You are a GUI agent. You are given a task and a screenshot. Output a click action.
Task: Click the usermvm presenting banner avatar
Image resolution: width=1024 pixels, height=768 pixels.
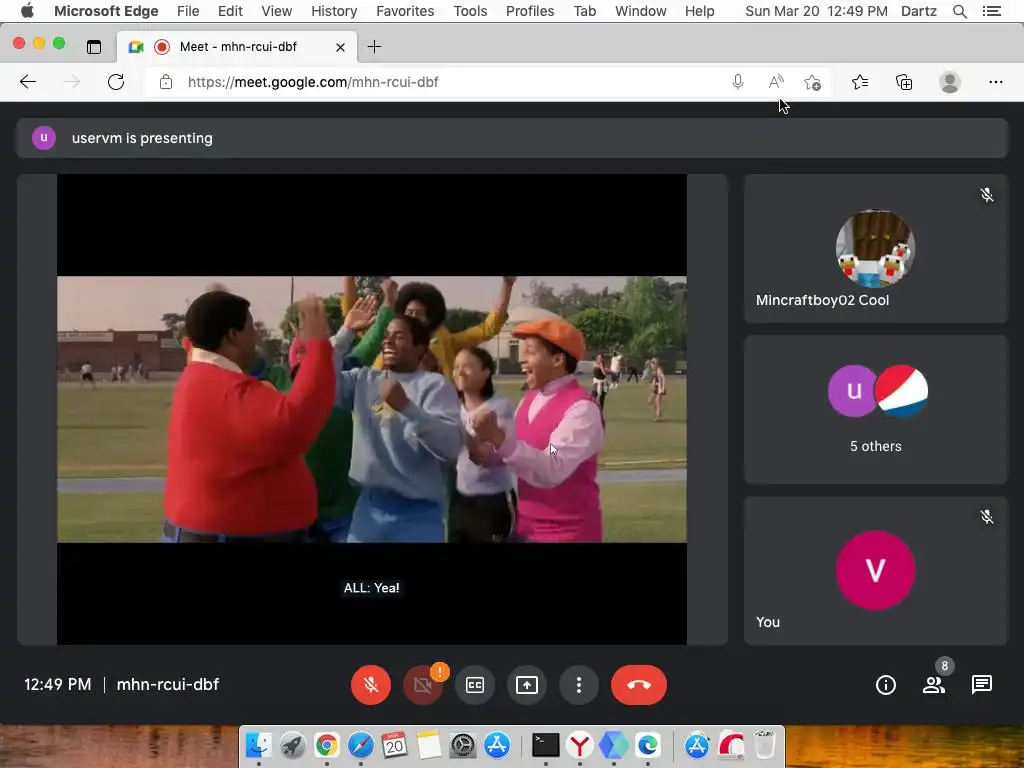(44, 138)
